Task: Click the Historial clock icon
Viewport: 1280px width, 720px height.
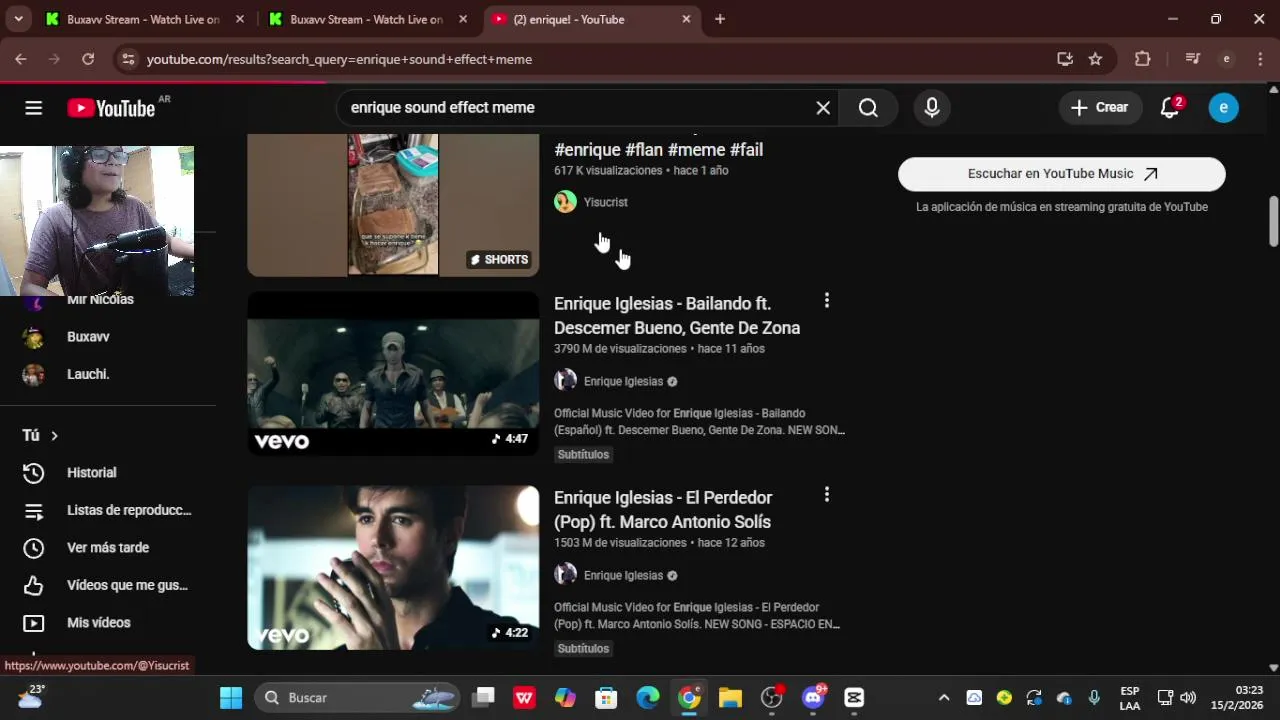Action: point(34,472)
